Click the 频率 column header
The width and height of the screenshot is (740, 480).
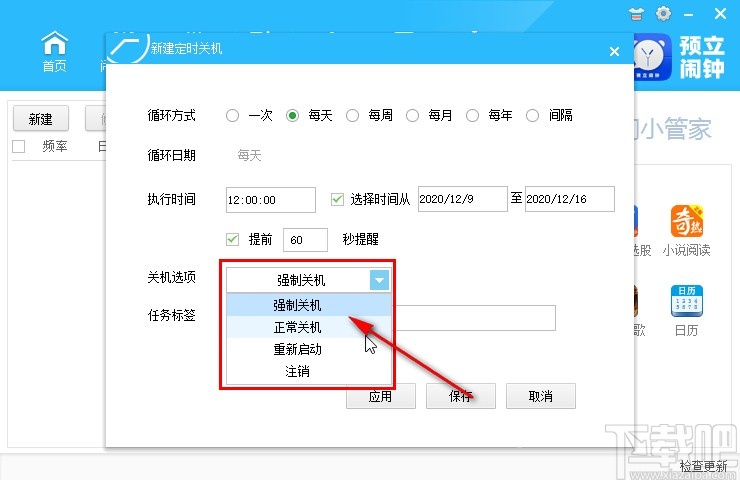click(55, 146)
